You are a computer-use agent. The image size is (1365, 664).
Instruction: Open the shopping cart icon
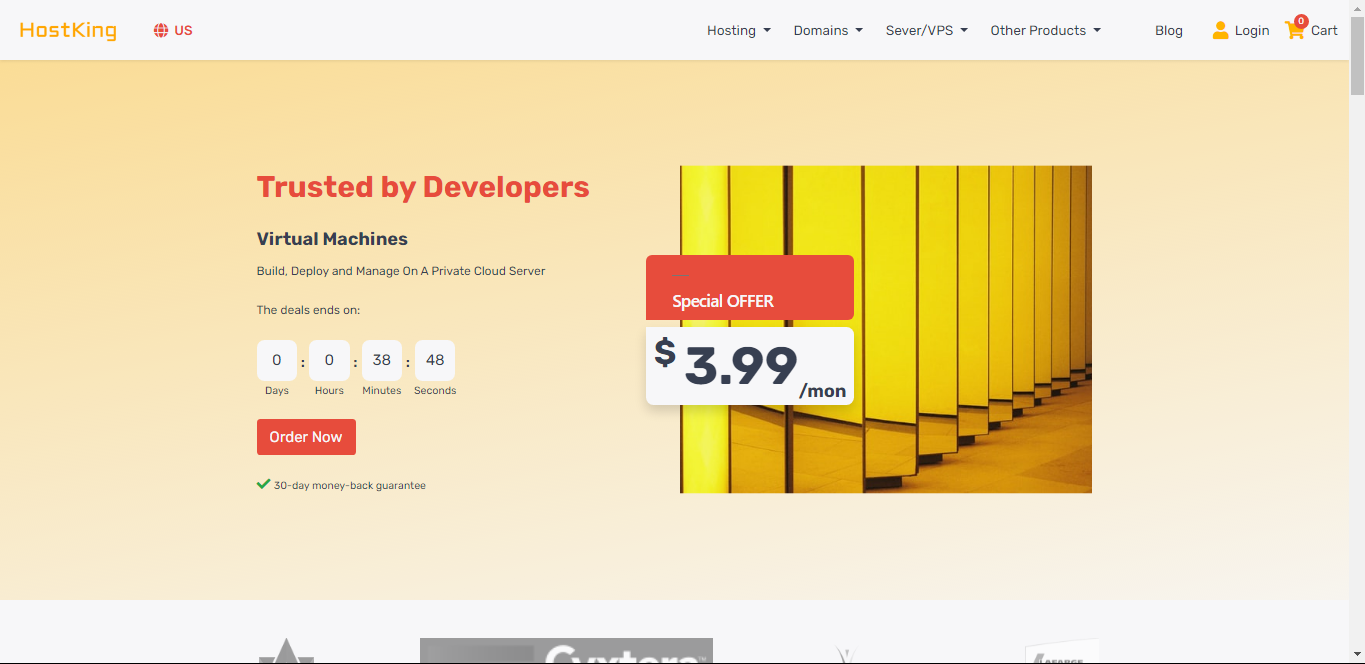(x=1294, y=31)
